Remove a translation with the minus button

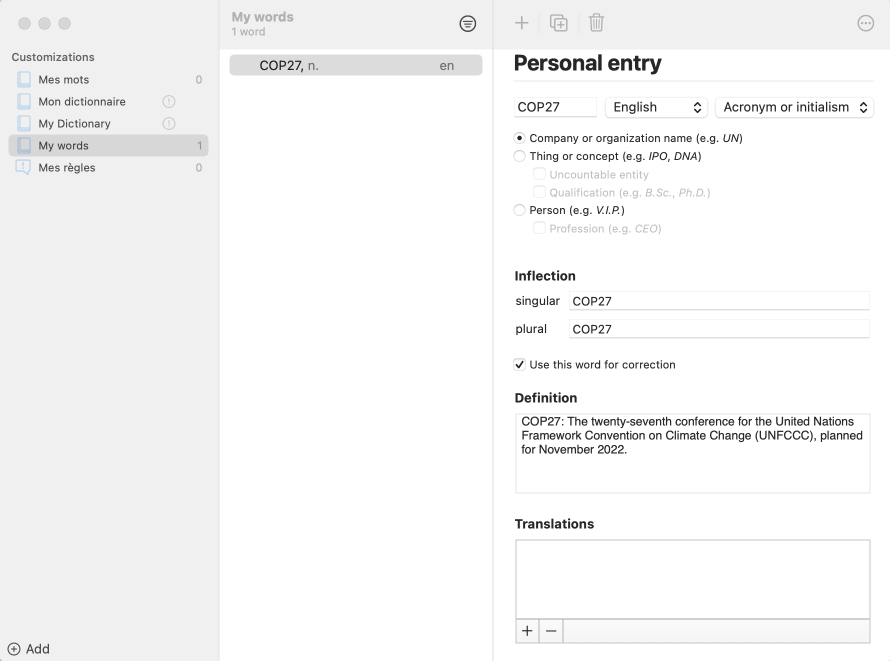(551, 631)
